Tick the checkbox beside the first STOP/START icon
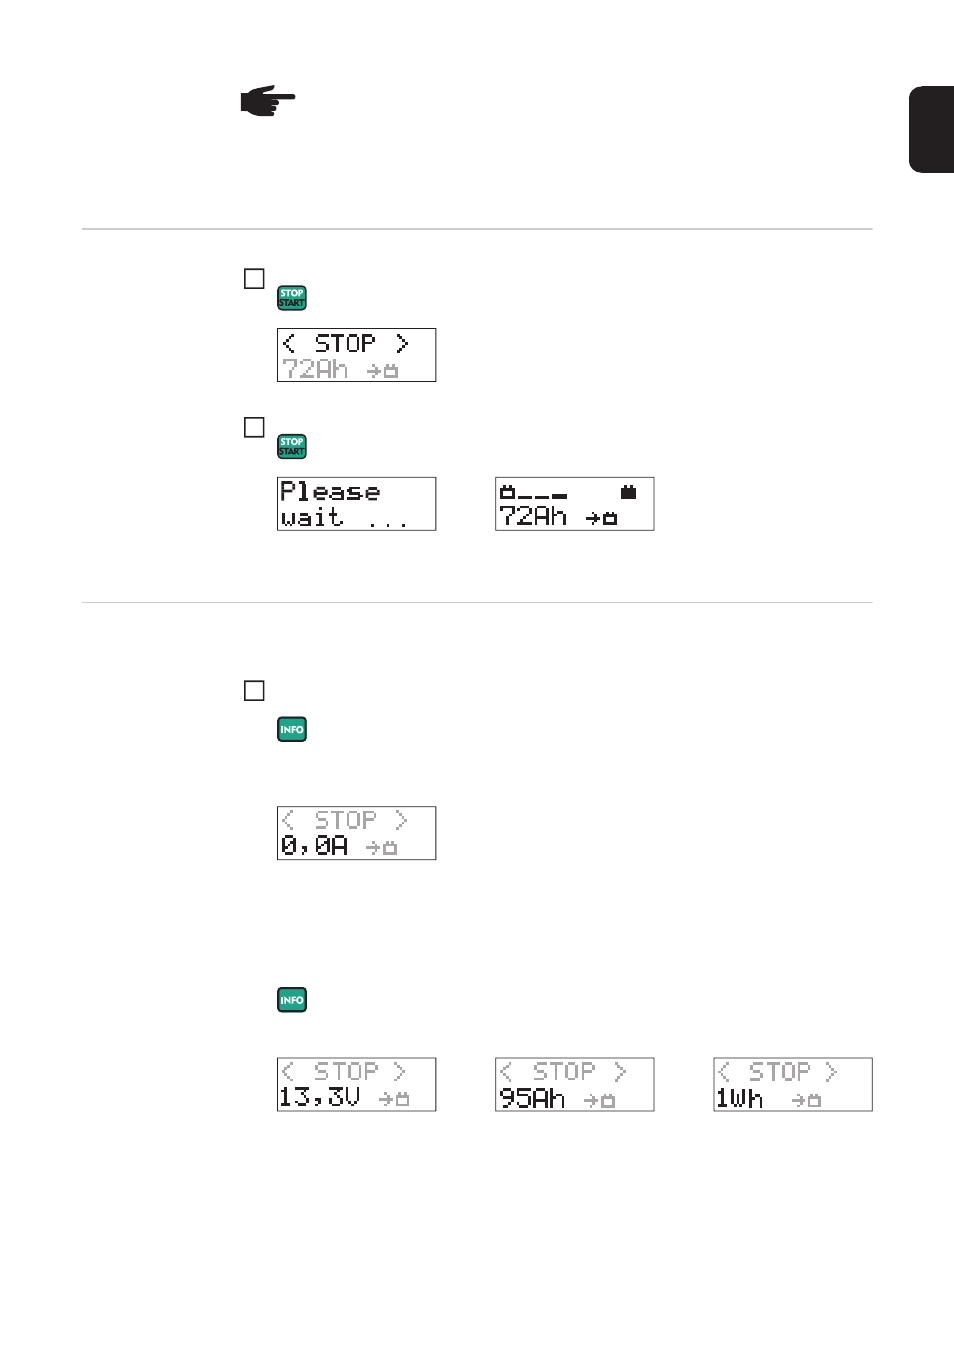The height and width of the screenshot is (1350, 954). (x=254, y=279)
